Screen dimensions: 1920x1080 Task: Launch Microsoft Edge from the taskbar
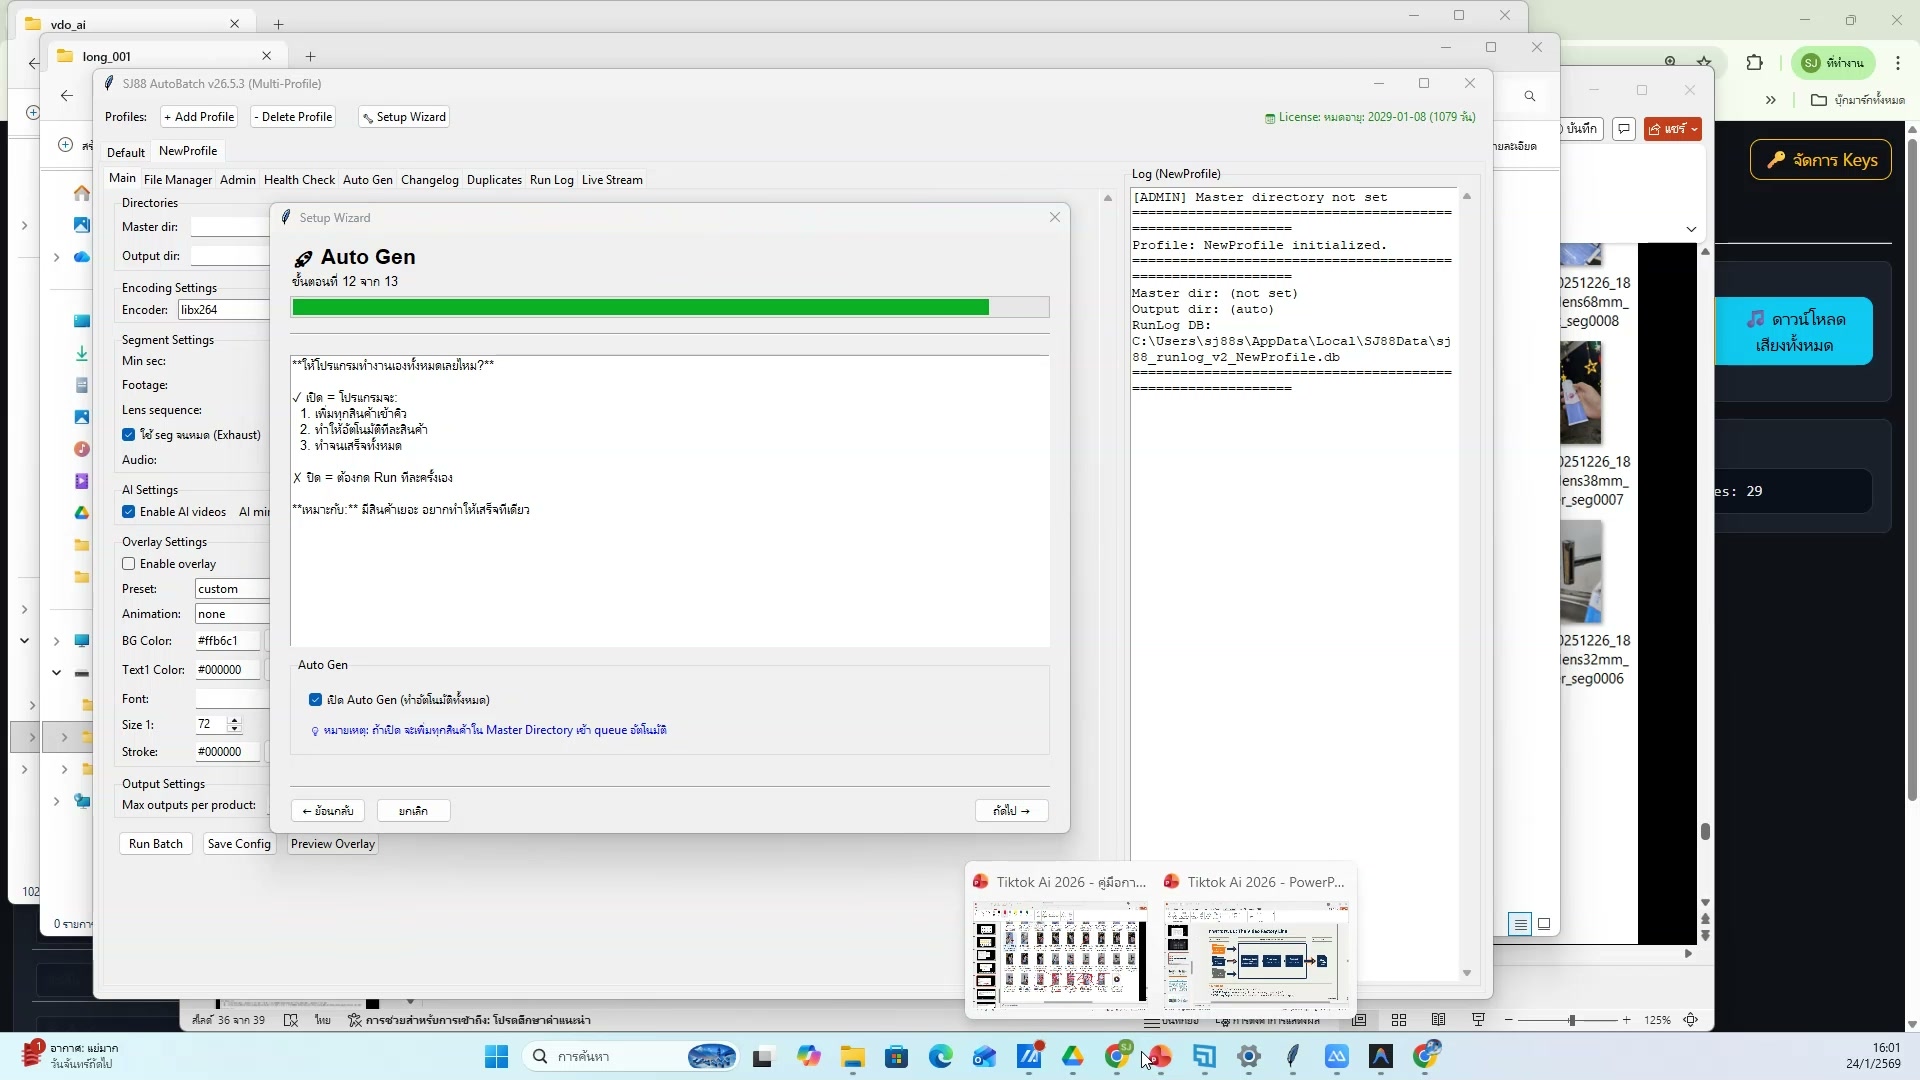tap(941, 1057)
